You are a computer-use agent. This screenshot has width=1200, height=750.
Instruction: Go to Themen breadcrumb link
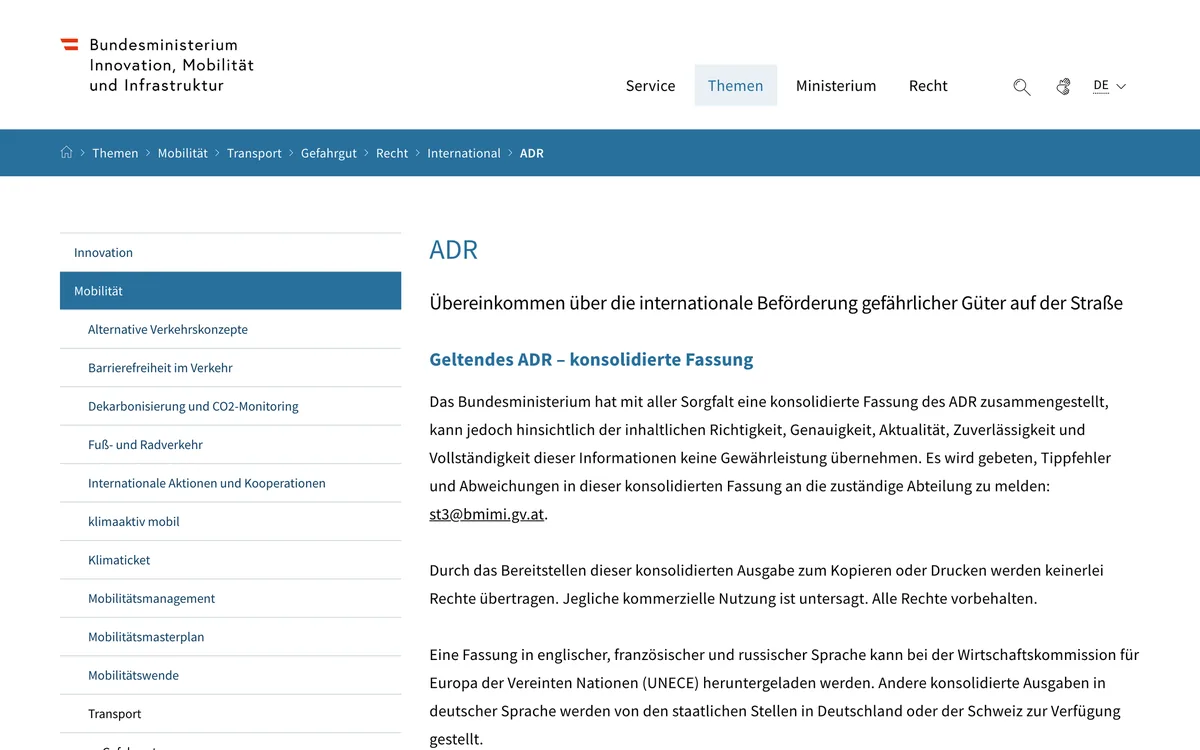point(115,153)
